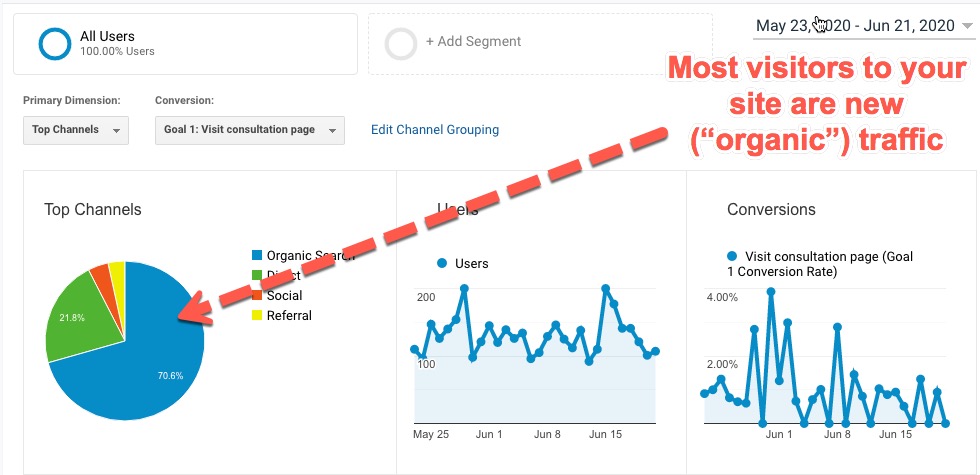The image size is (980, 475).
Task: Click the Referral legend label
Action: 289,316
